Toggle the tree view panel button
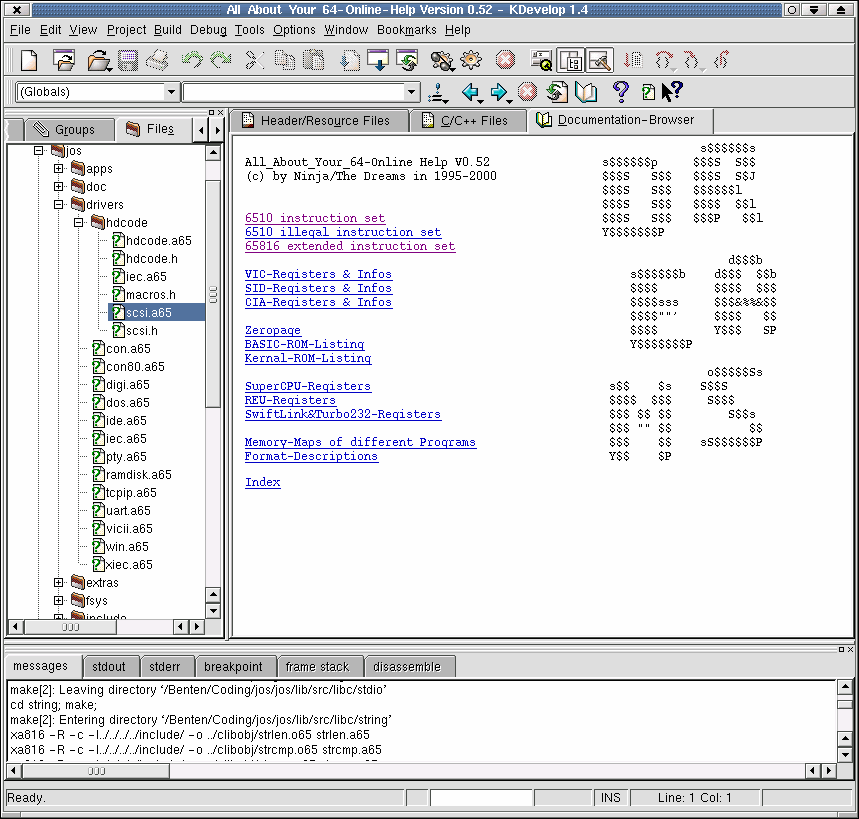Viewport: 859px width, 819px height. [571, 60]
